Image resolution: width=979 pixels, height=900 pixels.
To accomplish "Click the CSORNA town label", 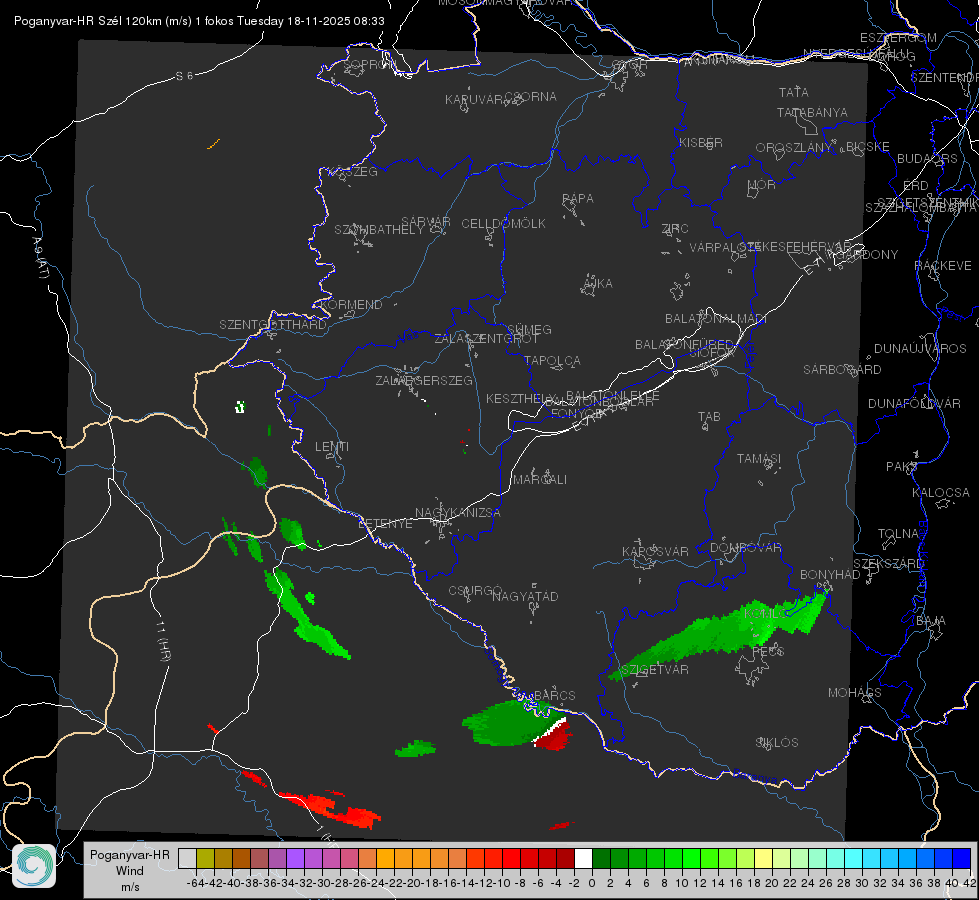I will pos(531,97).
